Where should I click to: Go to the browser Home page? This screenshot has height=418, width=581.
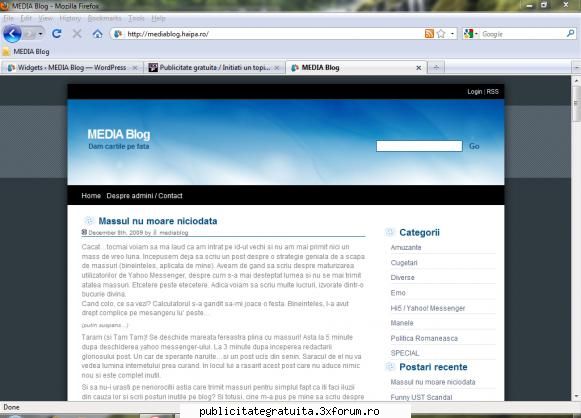97,34
